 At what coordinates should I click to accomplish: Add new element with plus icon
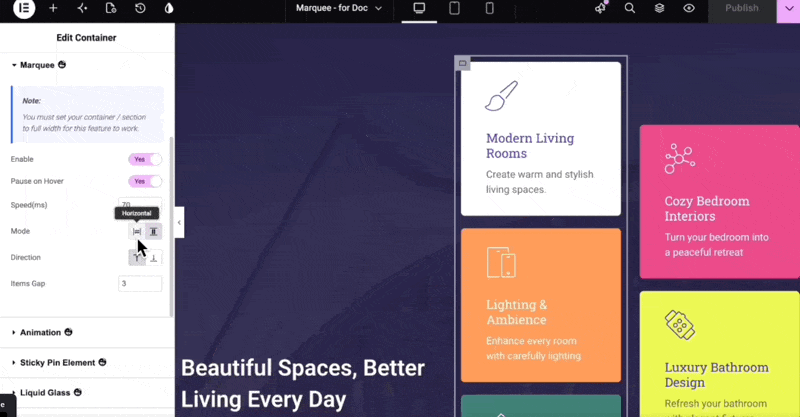pos(53,8)
